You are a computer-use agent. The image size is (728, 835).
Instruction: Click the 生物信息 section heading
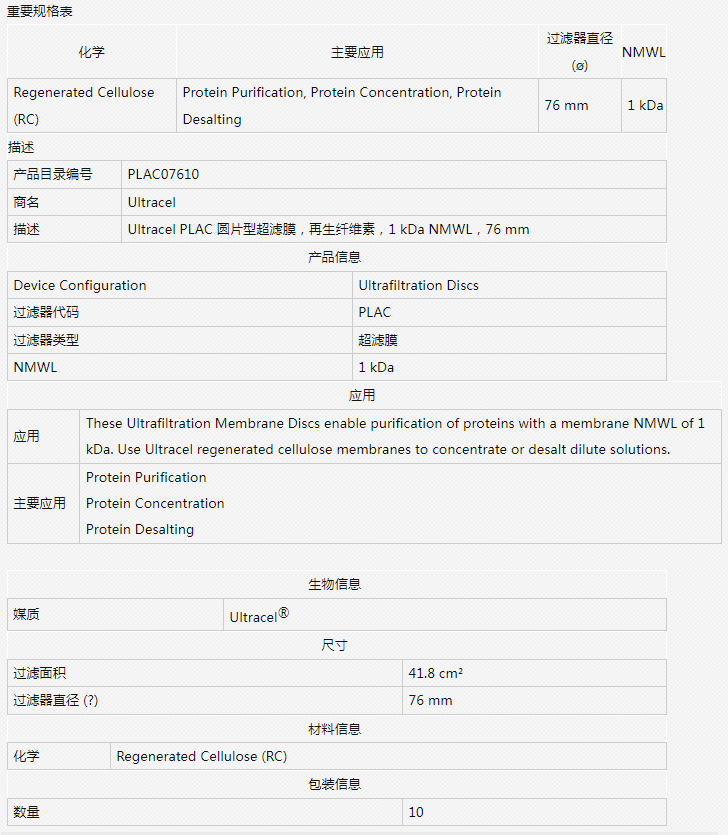pyautogui.click(x=334, y=584)
